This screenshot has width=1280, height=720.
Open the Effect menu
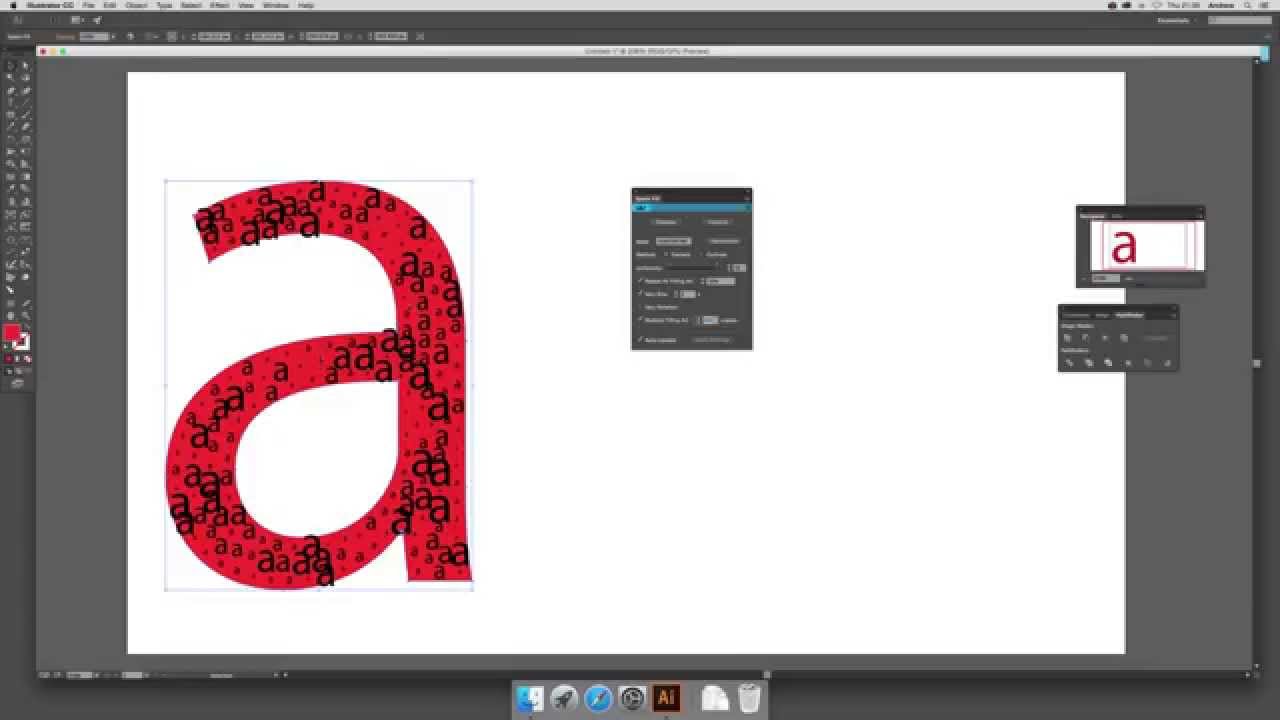219,5
